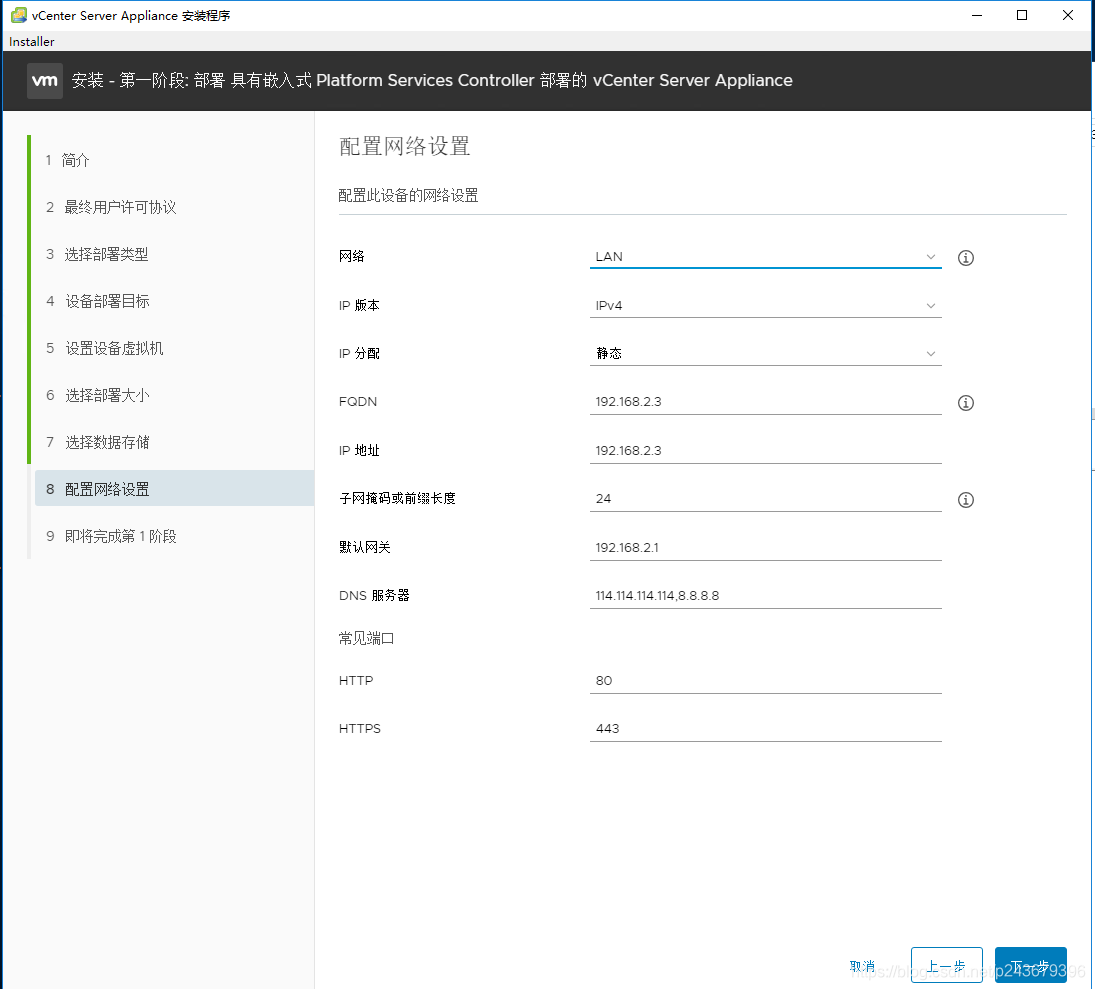Click the info icon beside the 网络 dropdown
1095x990 pixels.
click(x=966, y=258)
